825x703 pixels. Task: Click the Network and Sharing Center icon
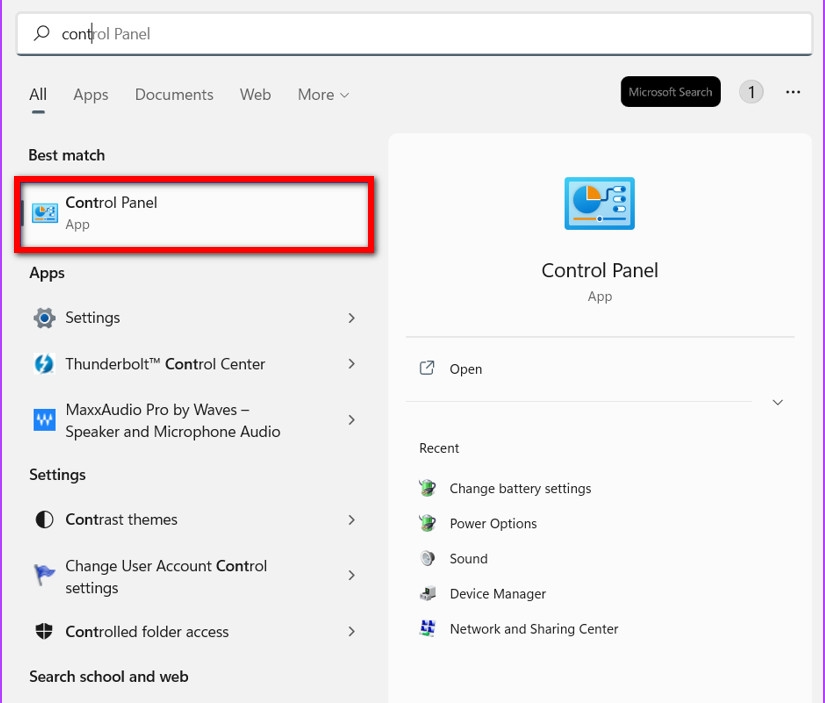(x=426, y=628)
